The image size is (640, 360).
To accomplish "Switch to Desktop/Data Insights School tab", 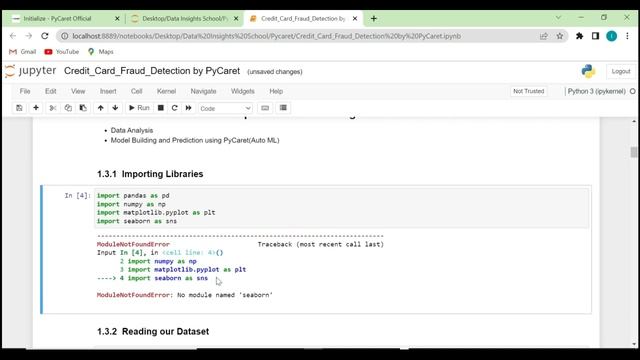I will (184, 18).
